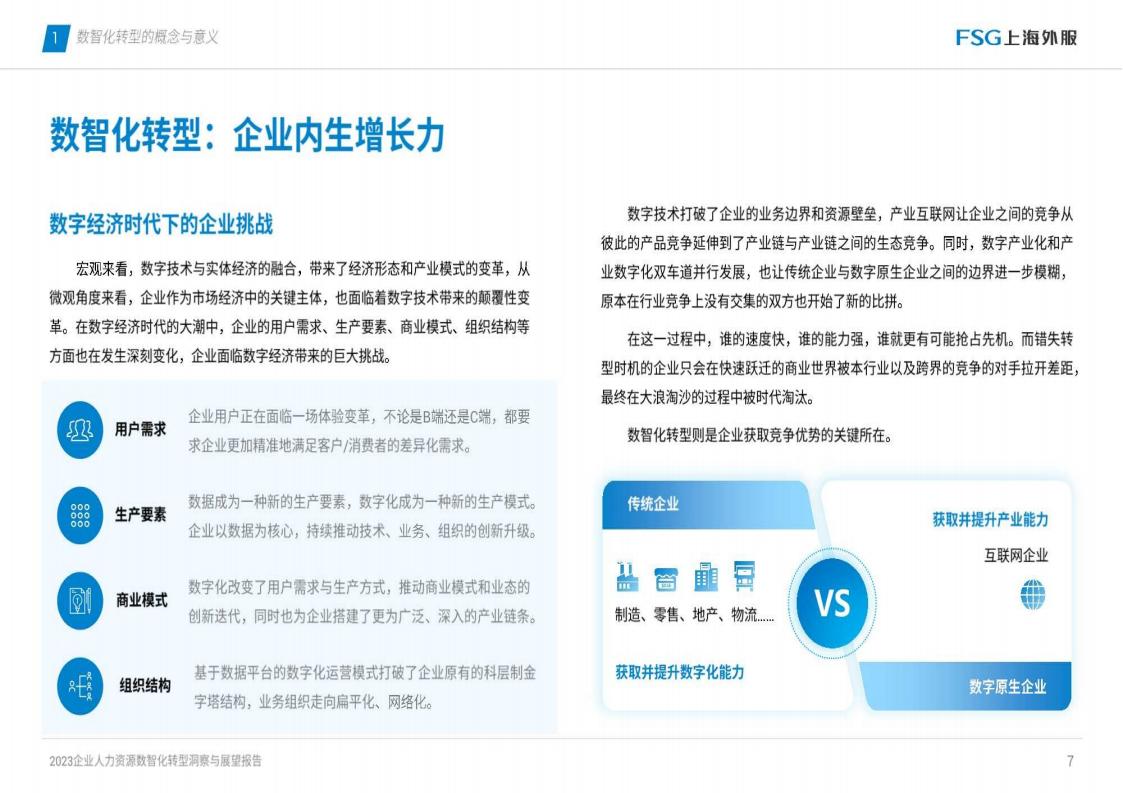This screenshot has height=793, width=1123.
Task: Click the description starting 企业用户正在面临一场体验变革
Action: click(360, 431)
